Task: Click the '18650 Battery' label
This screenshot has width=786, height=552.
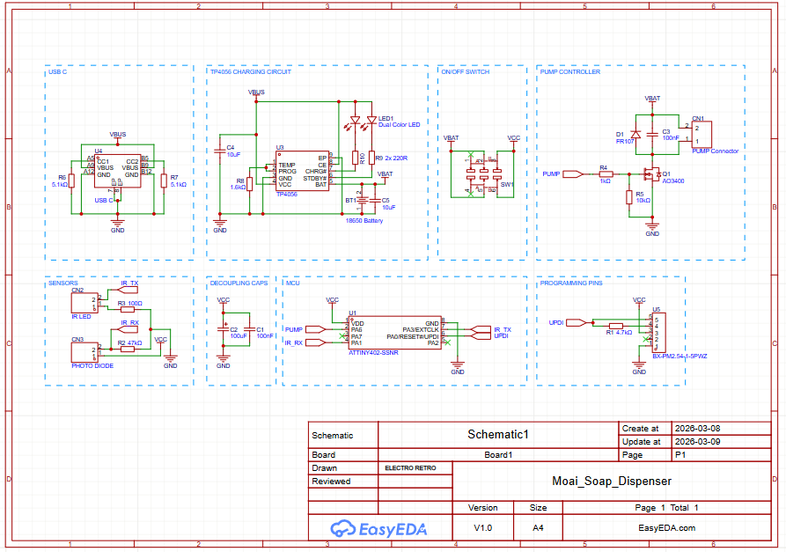Action: point(364,221)
